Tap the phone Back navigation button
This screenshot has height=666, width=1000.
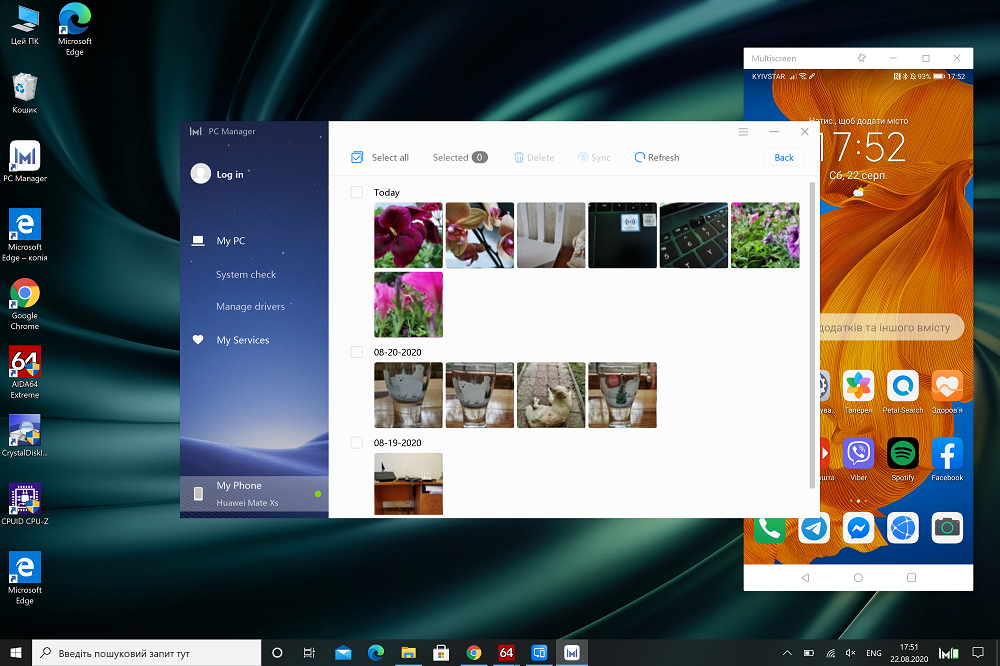[805, 577]
